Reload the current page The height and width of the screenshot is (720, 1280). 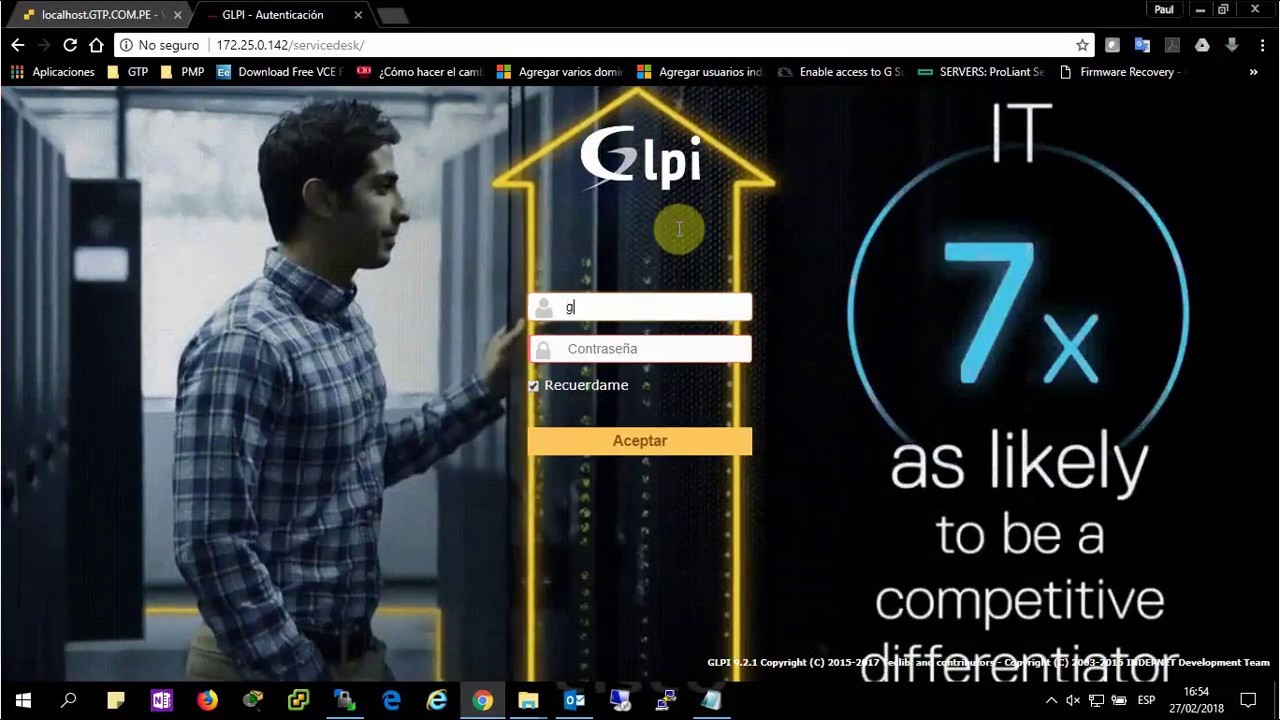tap(70, 45)
